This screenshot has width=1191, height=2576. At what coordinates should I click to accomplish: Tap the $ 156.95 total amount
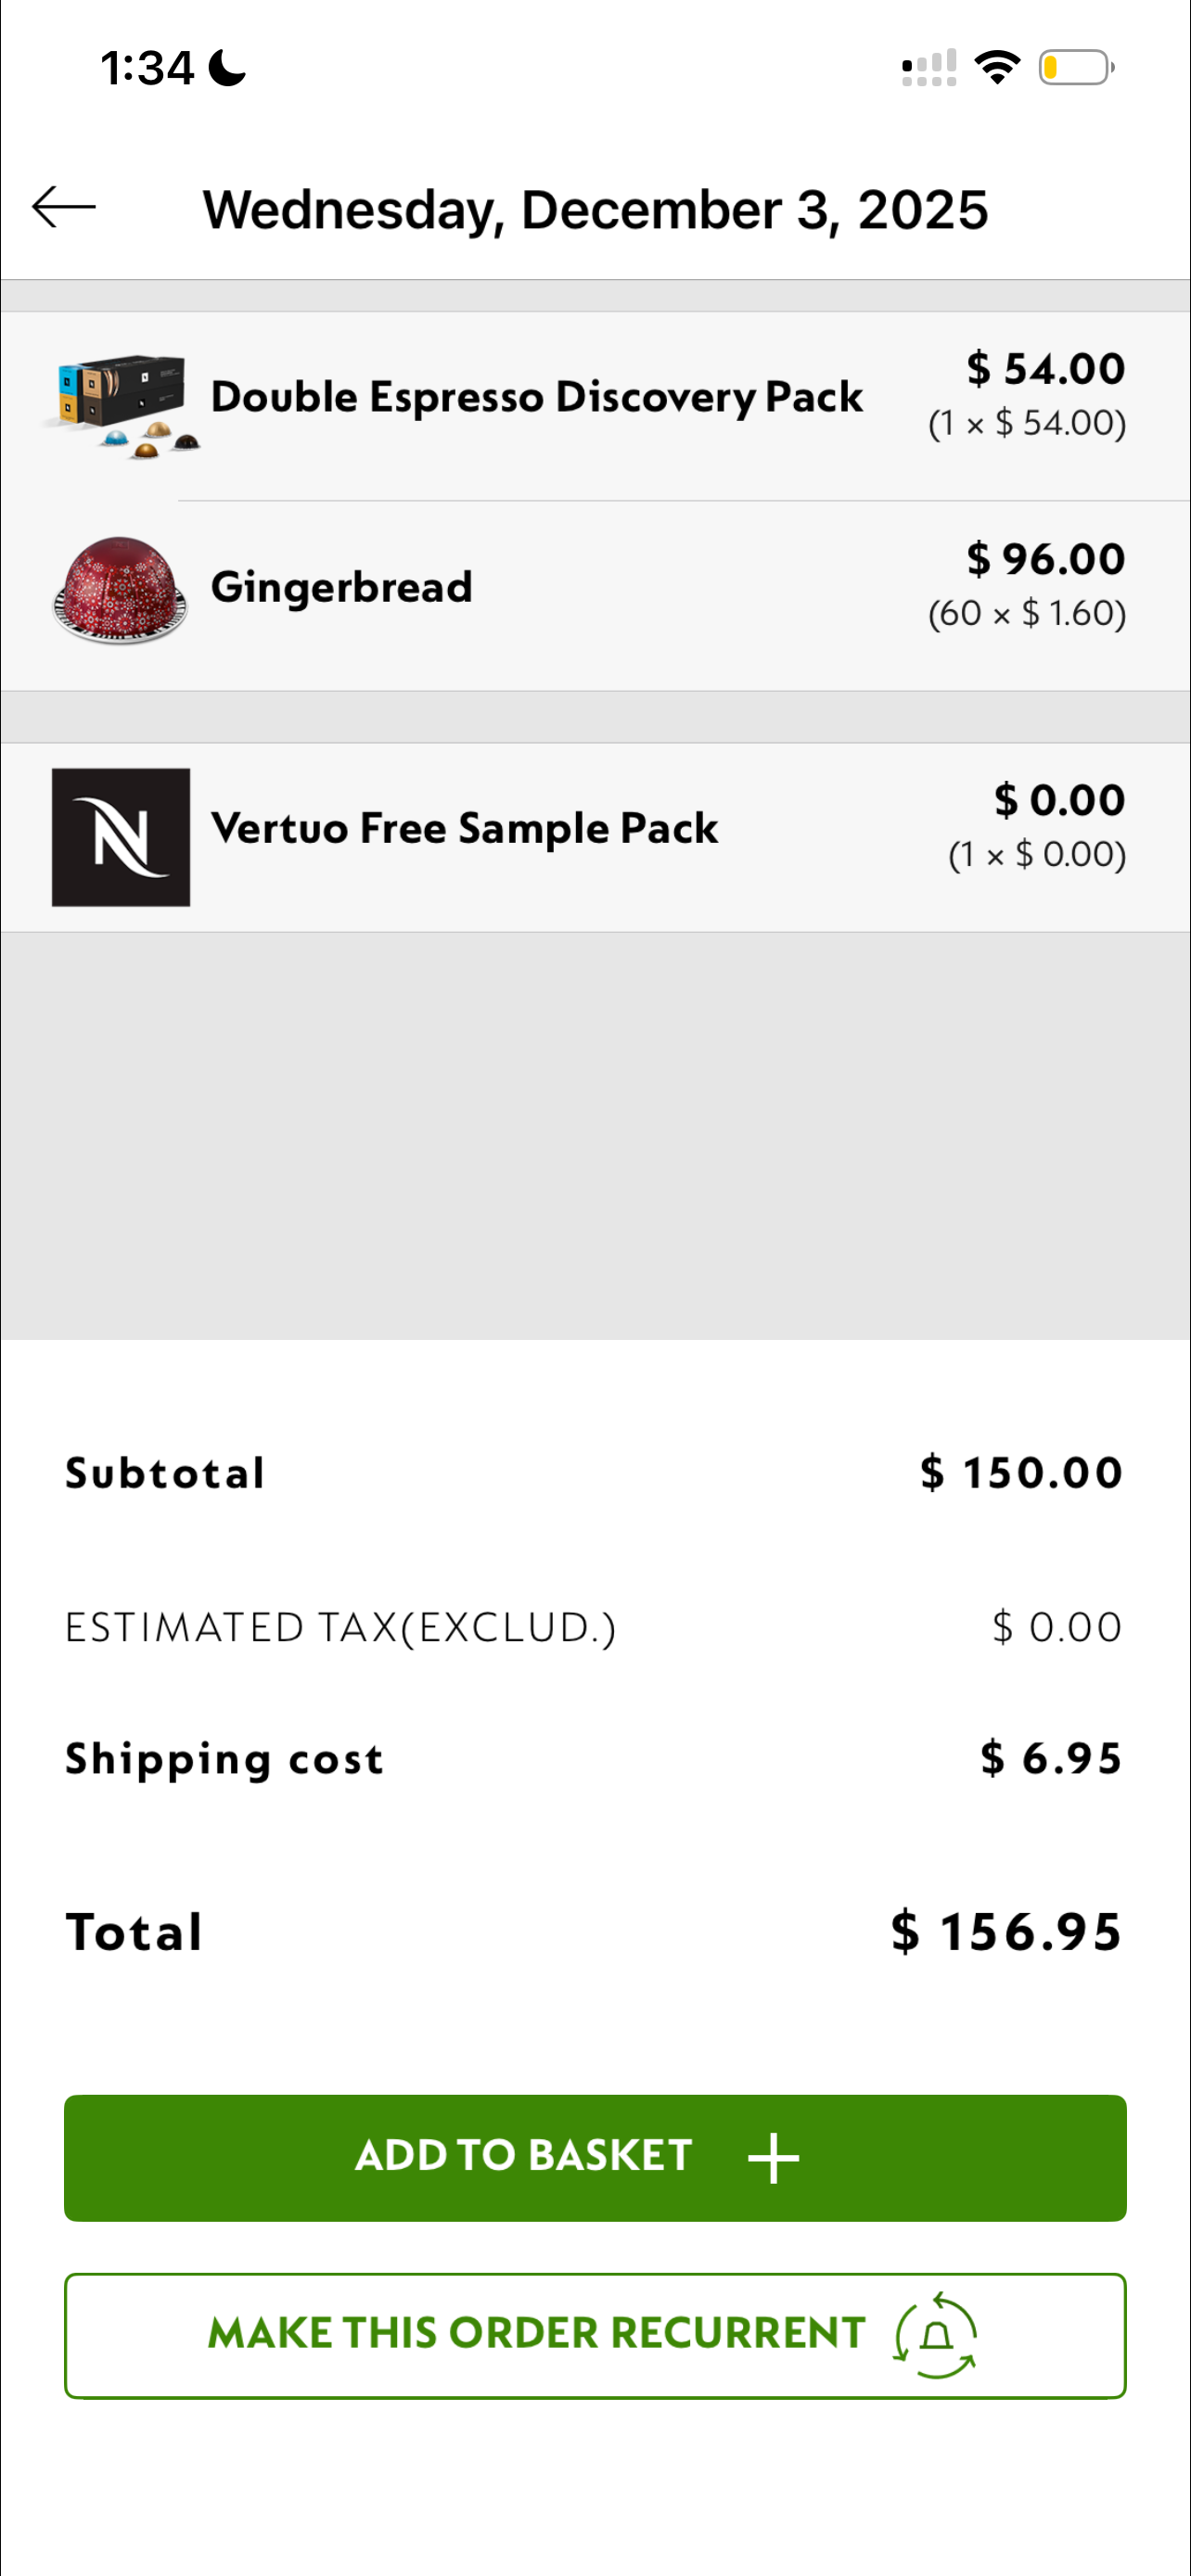click(1006, 1931)
